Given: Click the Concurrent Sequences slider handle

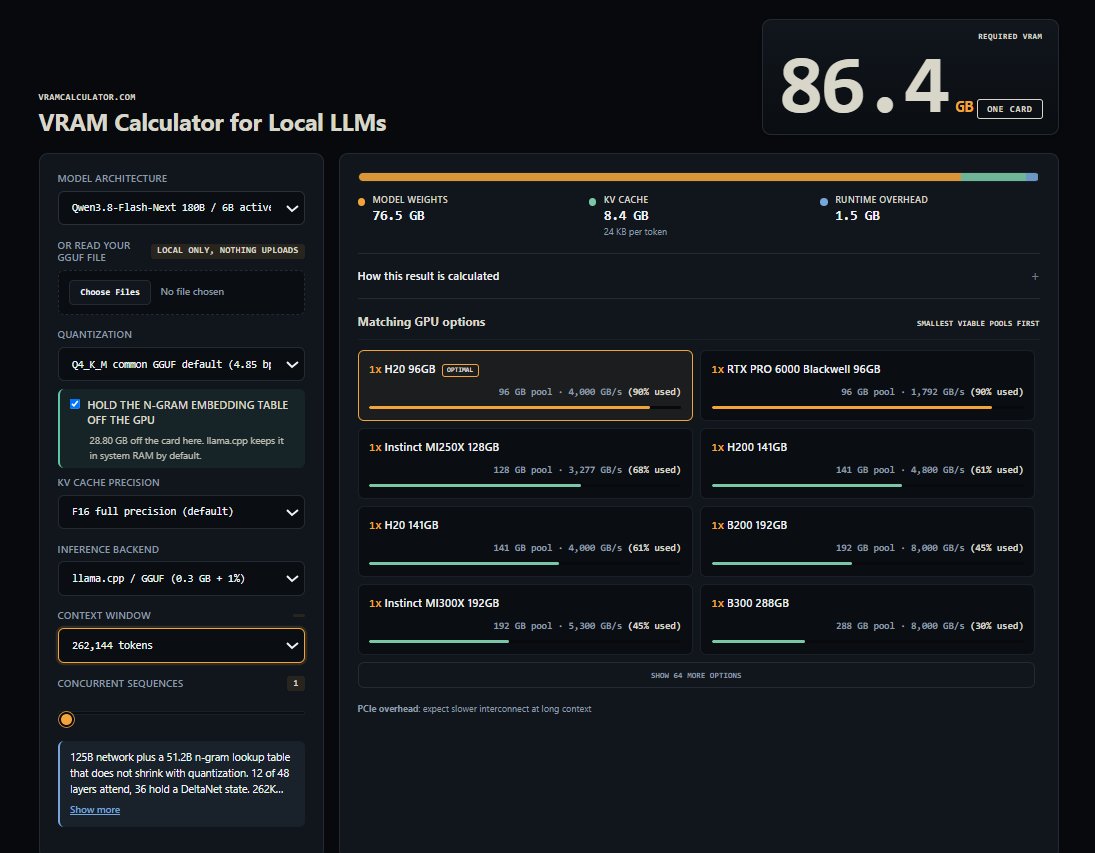Looking at the screenshot, I should click(x=66, y=720).
